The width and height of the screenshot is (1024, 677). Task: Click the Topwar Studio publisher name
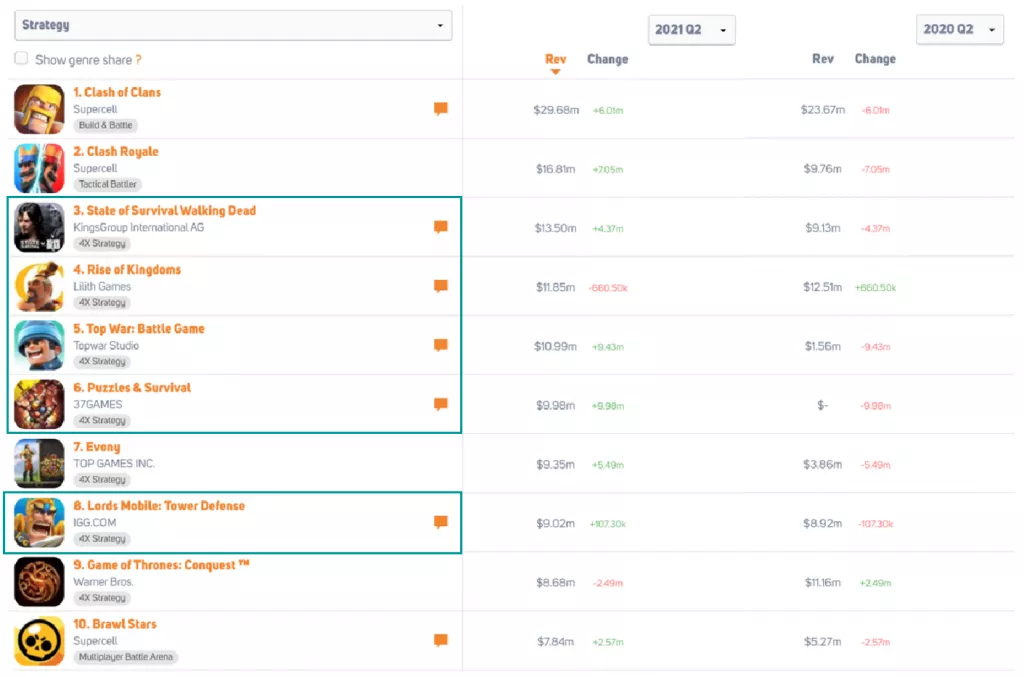click(x=106, y=345)
